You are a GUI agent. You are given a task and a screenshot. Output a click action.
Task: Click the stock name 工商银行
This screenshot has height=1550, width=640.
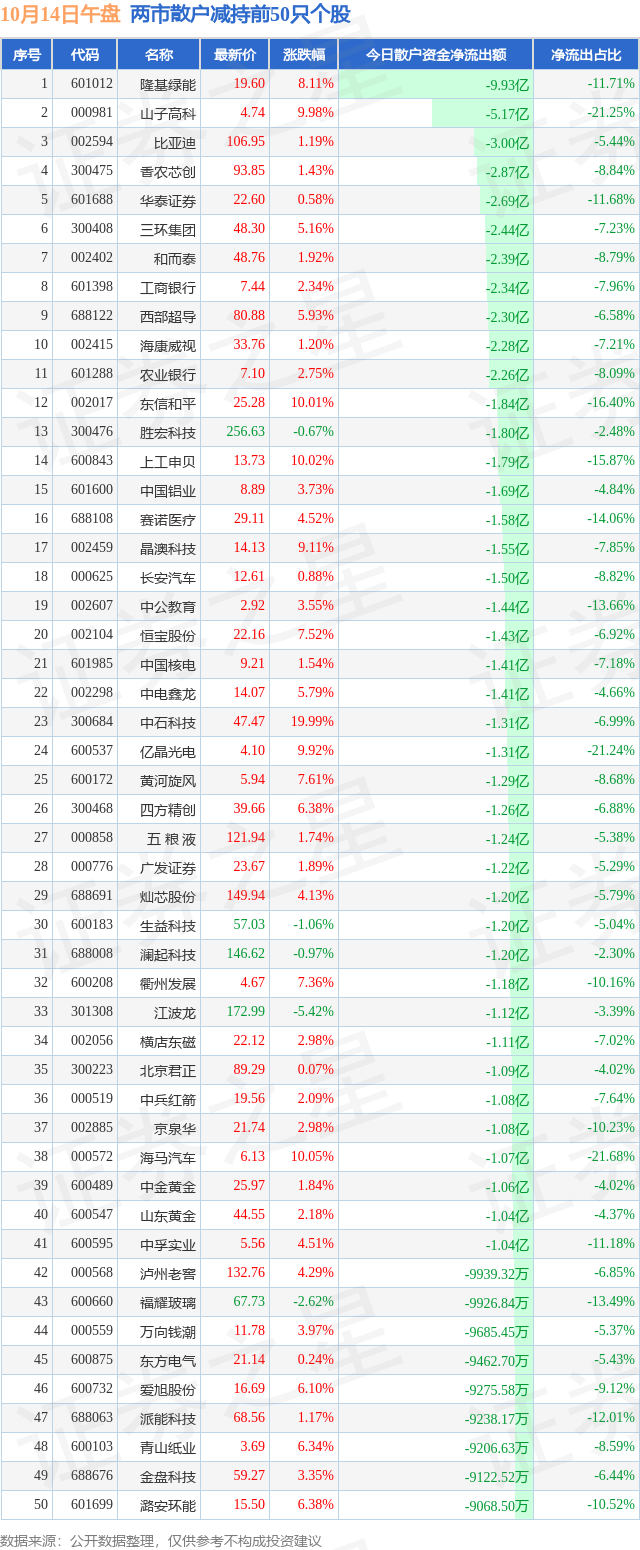click(x=168, y=287)
